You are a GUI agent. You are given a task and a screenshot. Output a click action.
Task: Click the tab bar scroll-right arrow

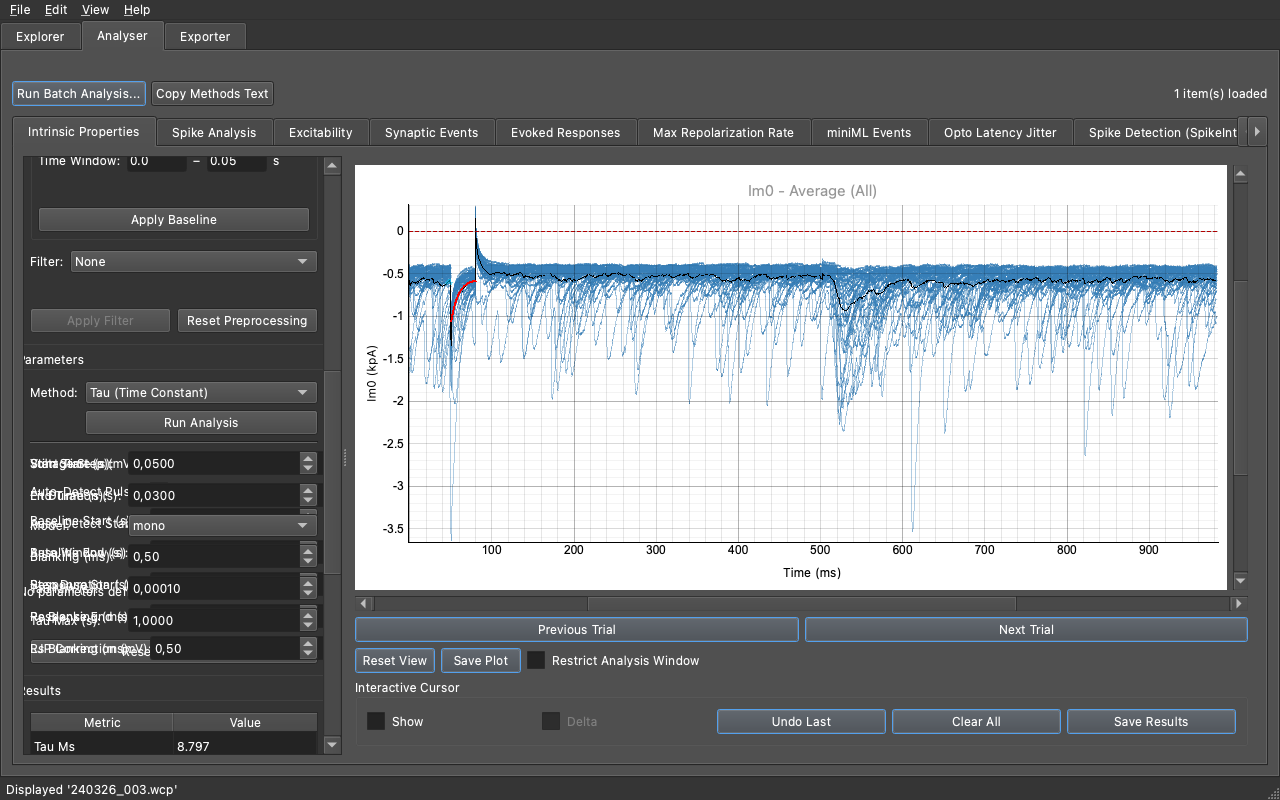coord(1258,132)
